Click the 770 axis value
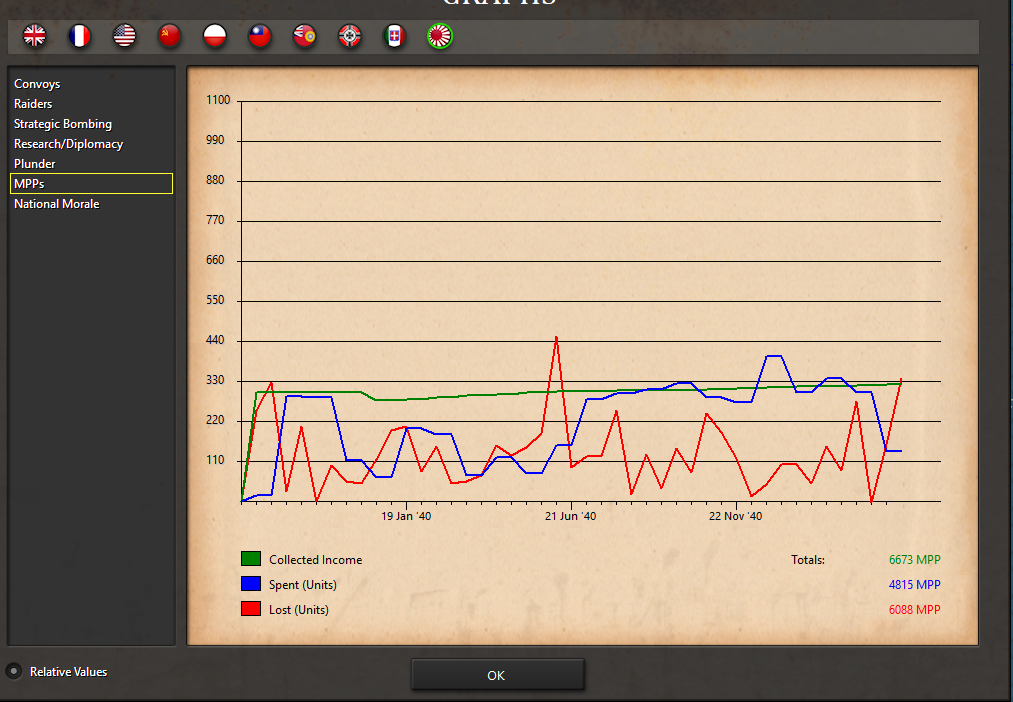The image size is (1013, 702). tap(215, 220)
